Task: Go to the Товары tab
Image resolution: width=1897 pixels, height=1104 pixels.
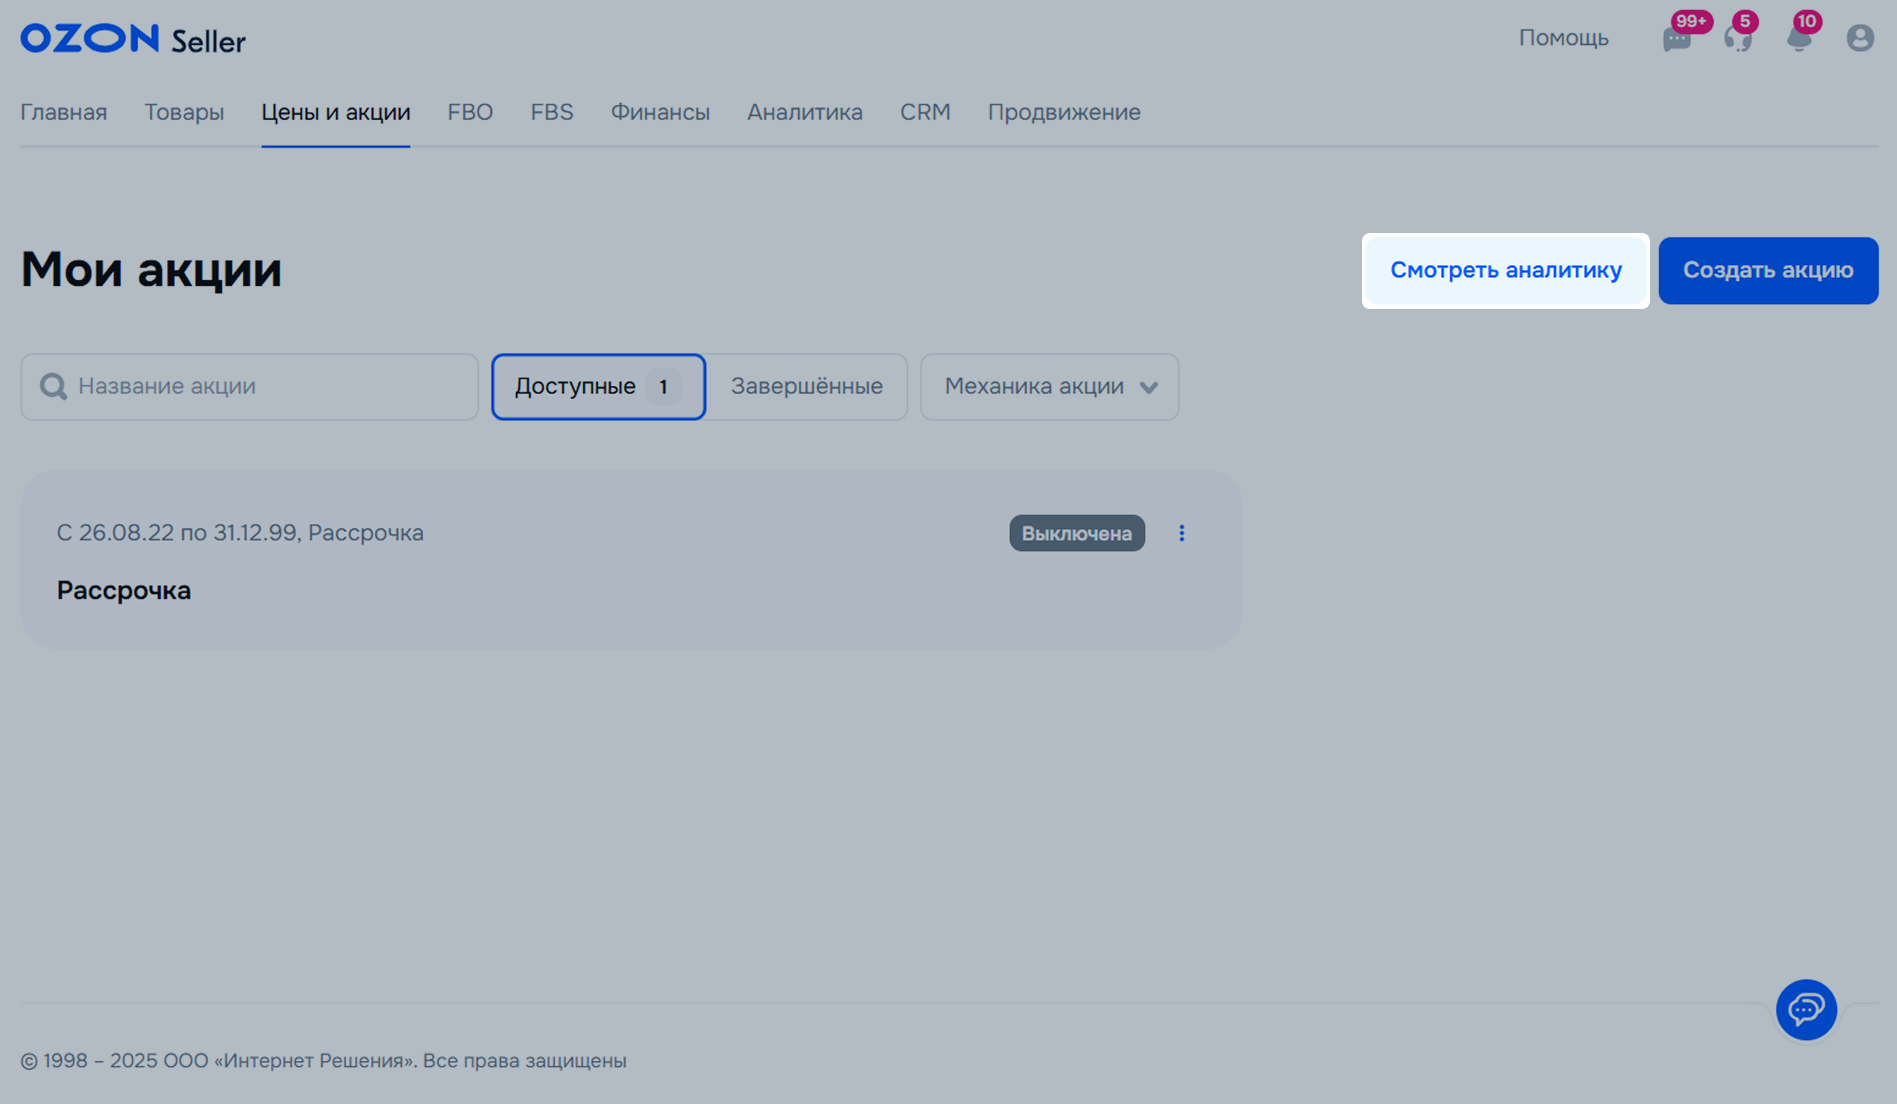Action: [184, 112]
